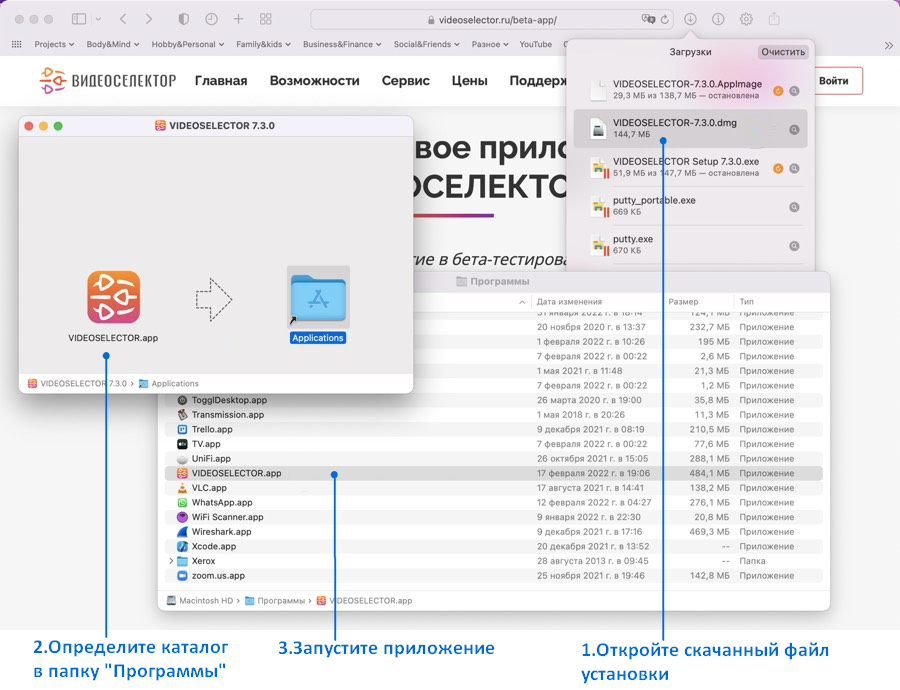Select VLC.app in the Finder list
Image resolution: width=900 pixels, height=690 pixels.
[x=494, y=488]
